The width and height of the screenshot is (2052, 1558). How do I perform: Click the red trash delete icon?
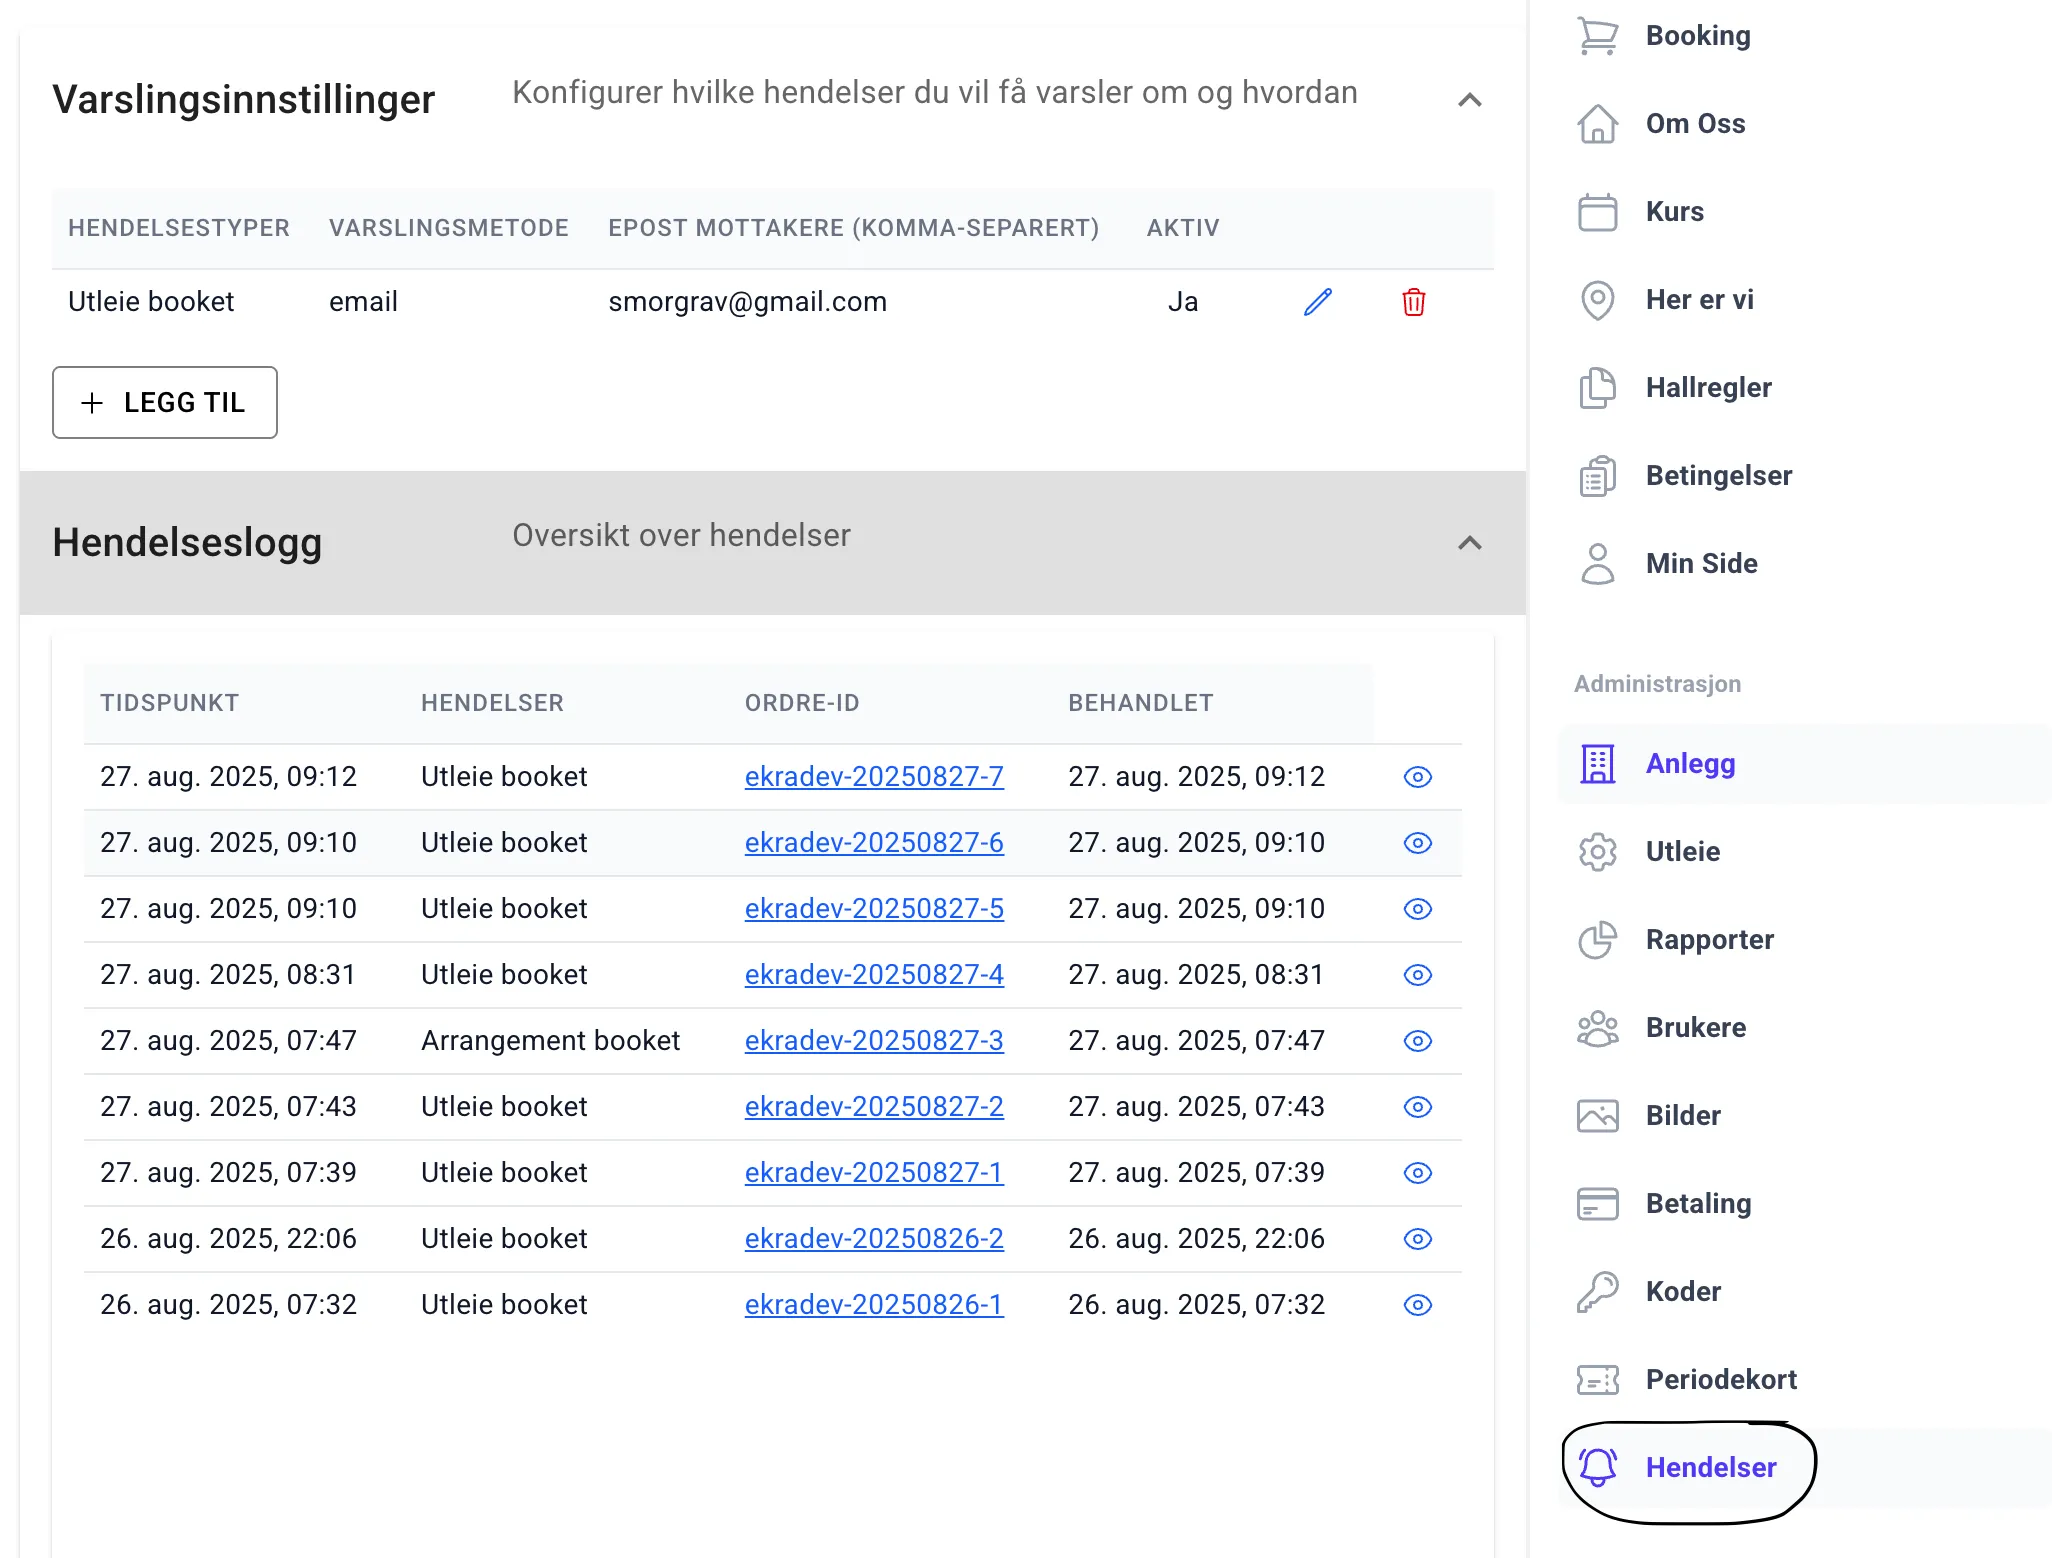coord(1413,302)
